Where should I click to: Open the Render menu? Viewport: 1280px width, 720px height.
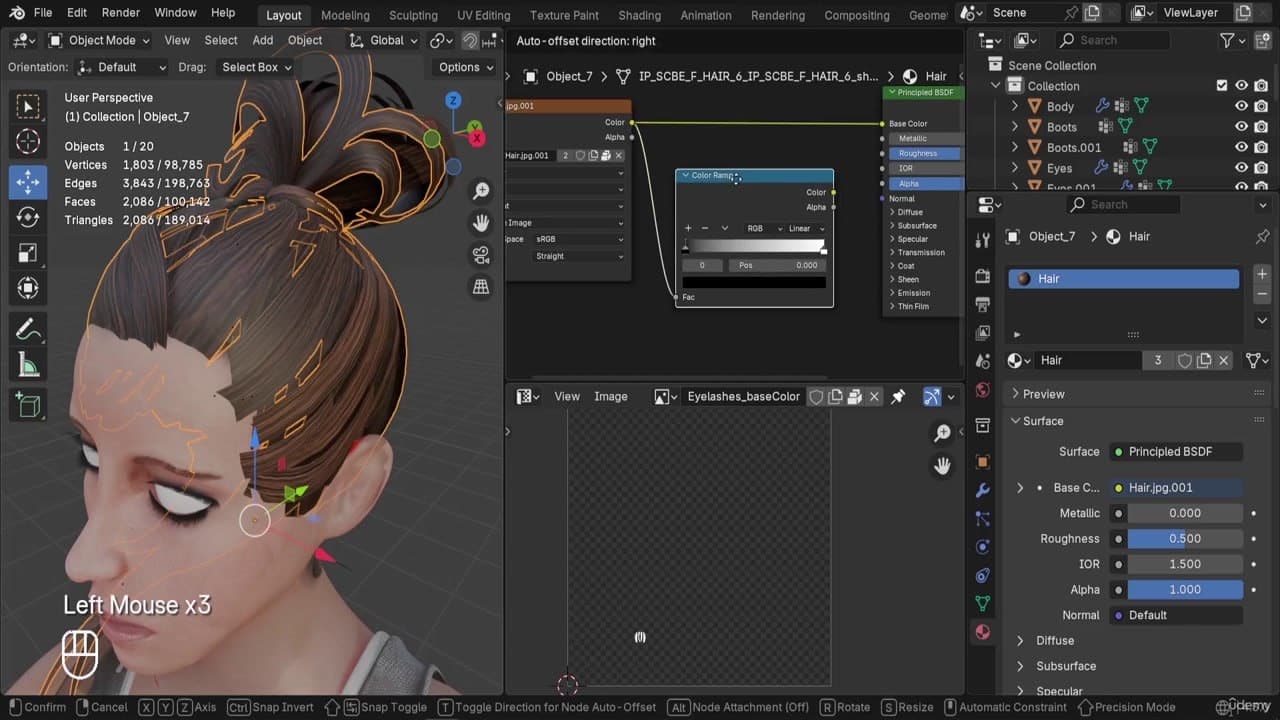click(121, 13)
